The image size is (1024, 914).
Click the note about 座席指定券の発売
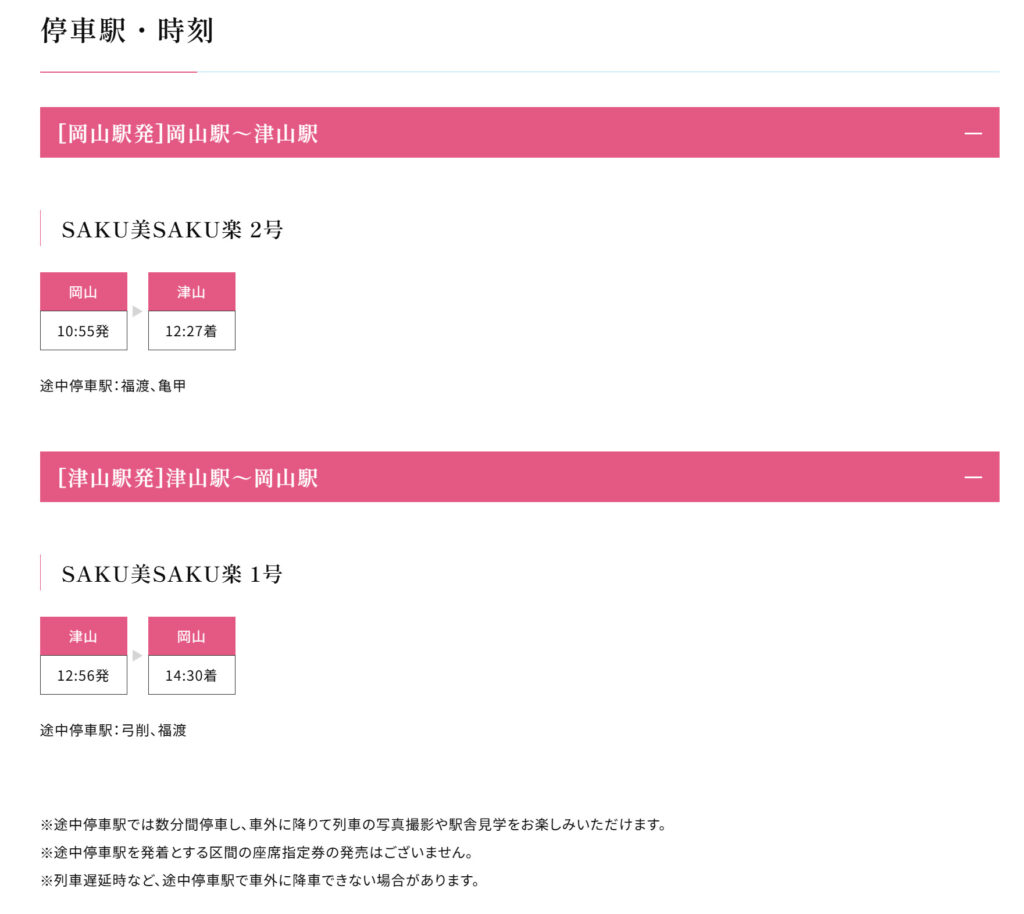pos(257,852)
